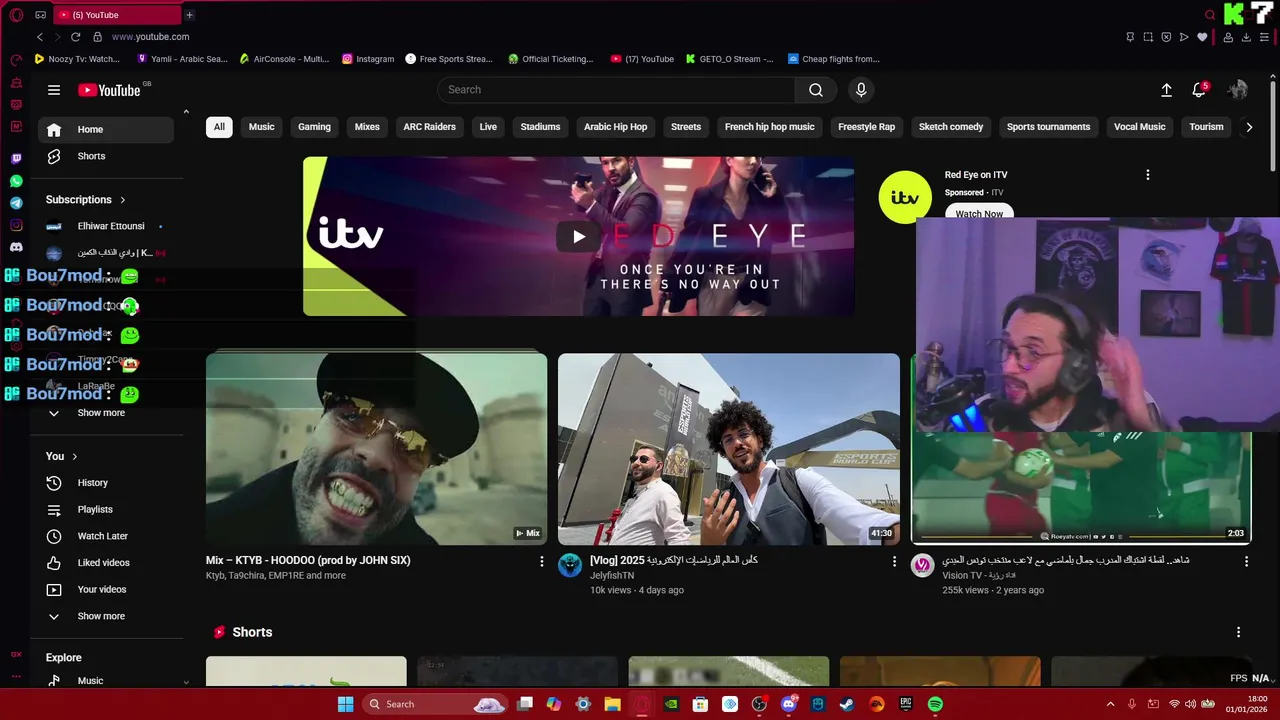Show hidden system tray icons

tap(1110, 704)
